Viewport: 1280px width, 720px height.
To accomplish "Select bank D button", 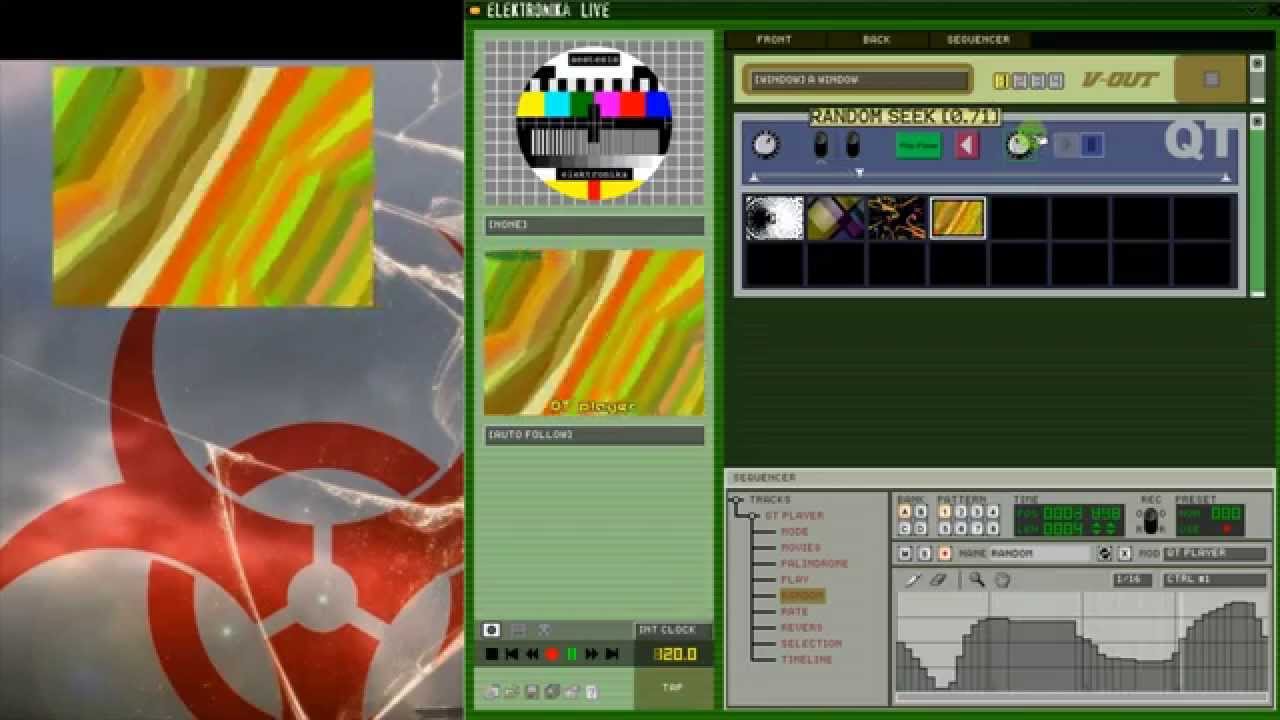I will click(x=921, y=528).
